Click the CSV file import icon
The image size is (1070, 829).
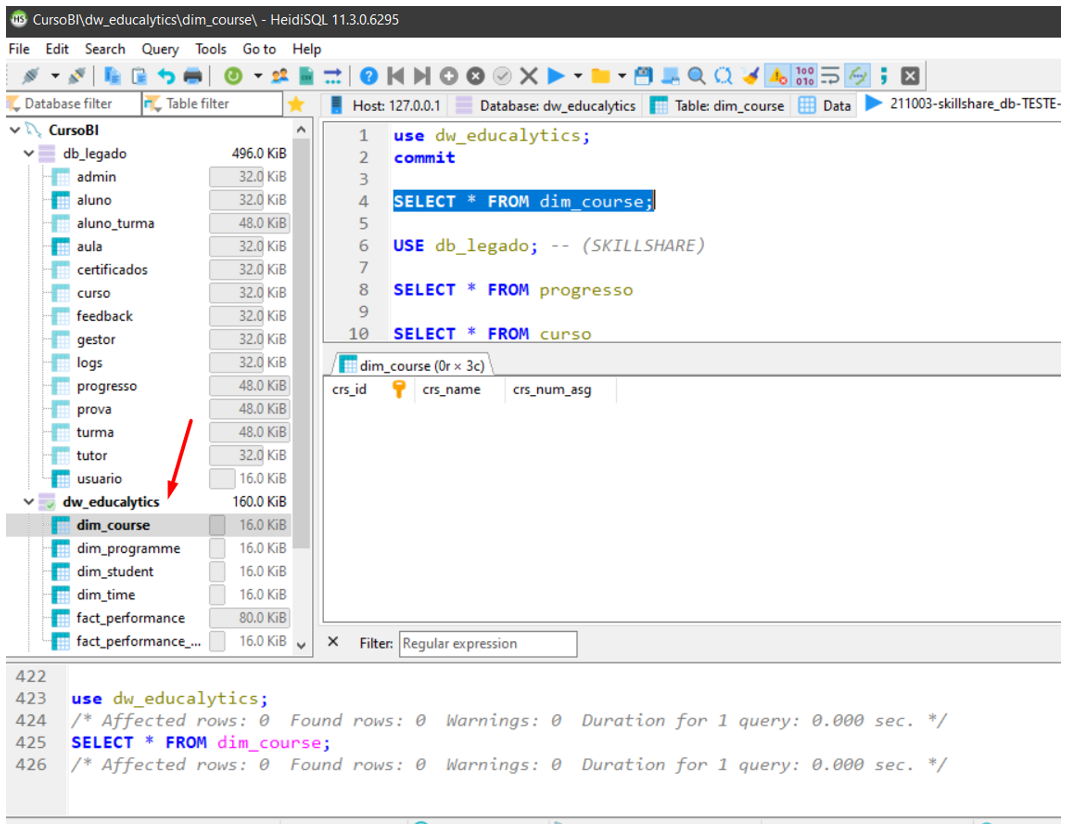coord(306,76)
